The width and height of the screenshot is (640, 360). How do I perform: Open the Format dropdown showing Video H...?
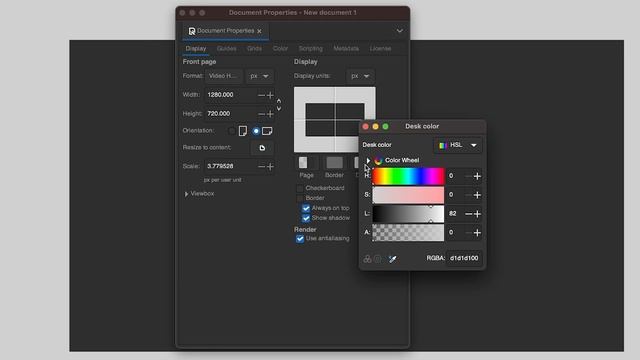pyautogui.click(x=224, y=76)
